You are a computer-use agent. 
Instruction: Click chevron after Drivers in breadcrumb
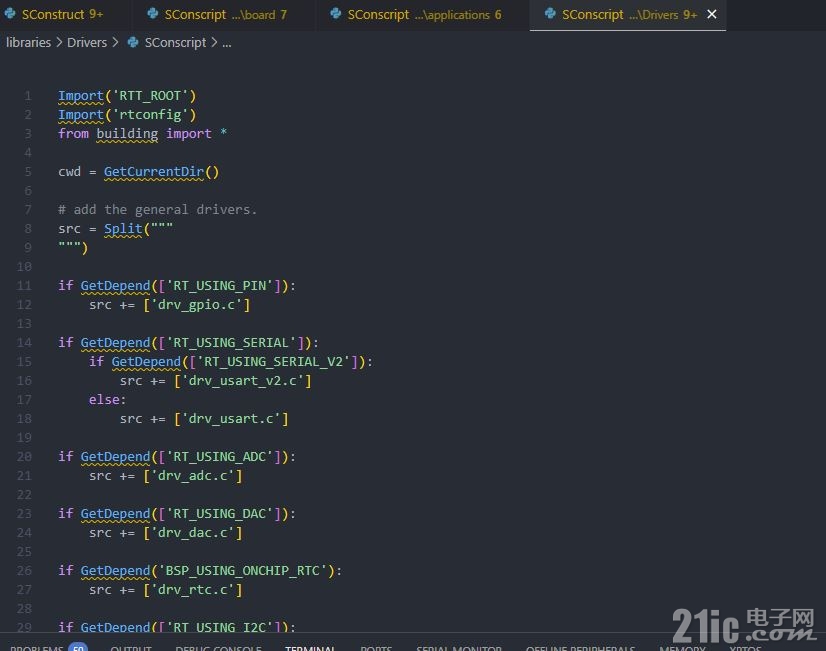pos(115,43)
